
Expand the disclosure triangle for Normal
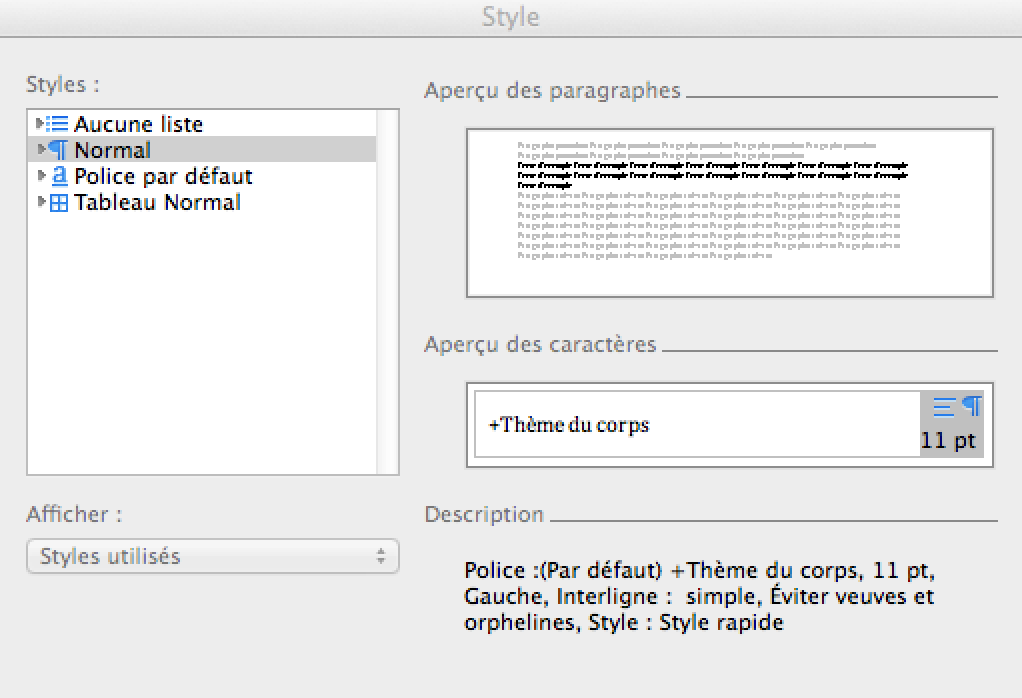pos(43,150)
